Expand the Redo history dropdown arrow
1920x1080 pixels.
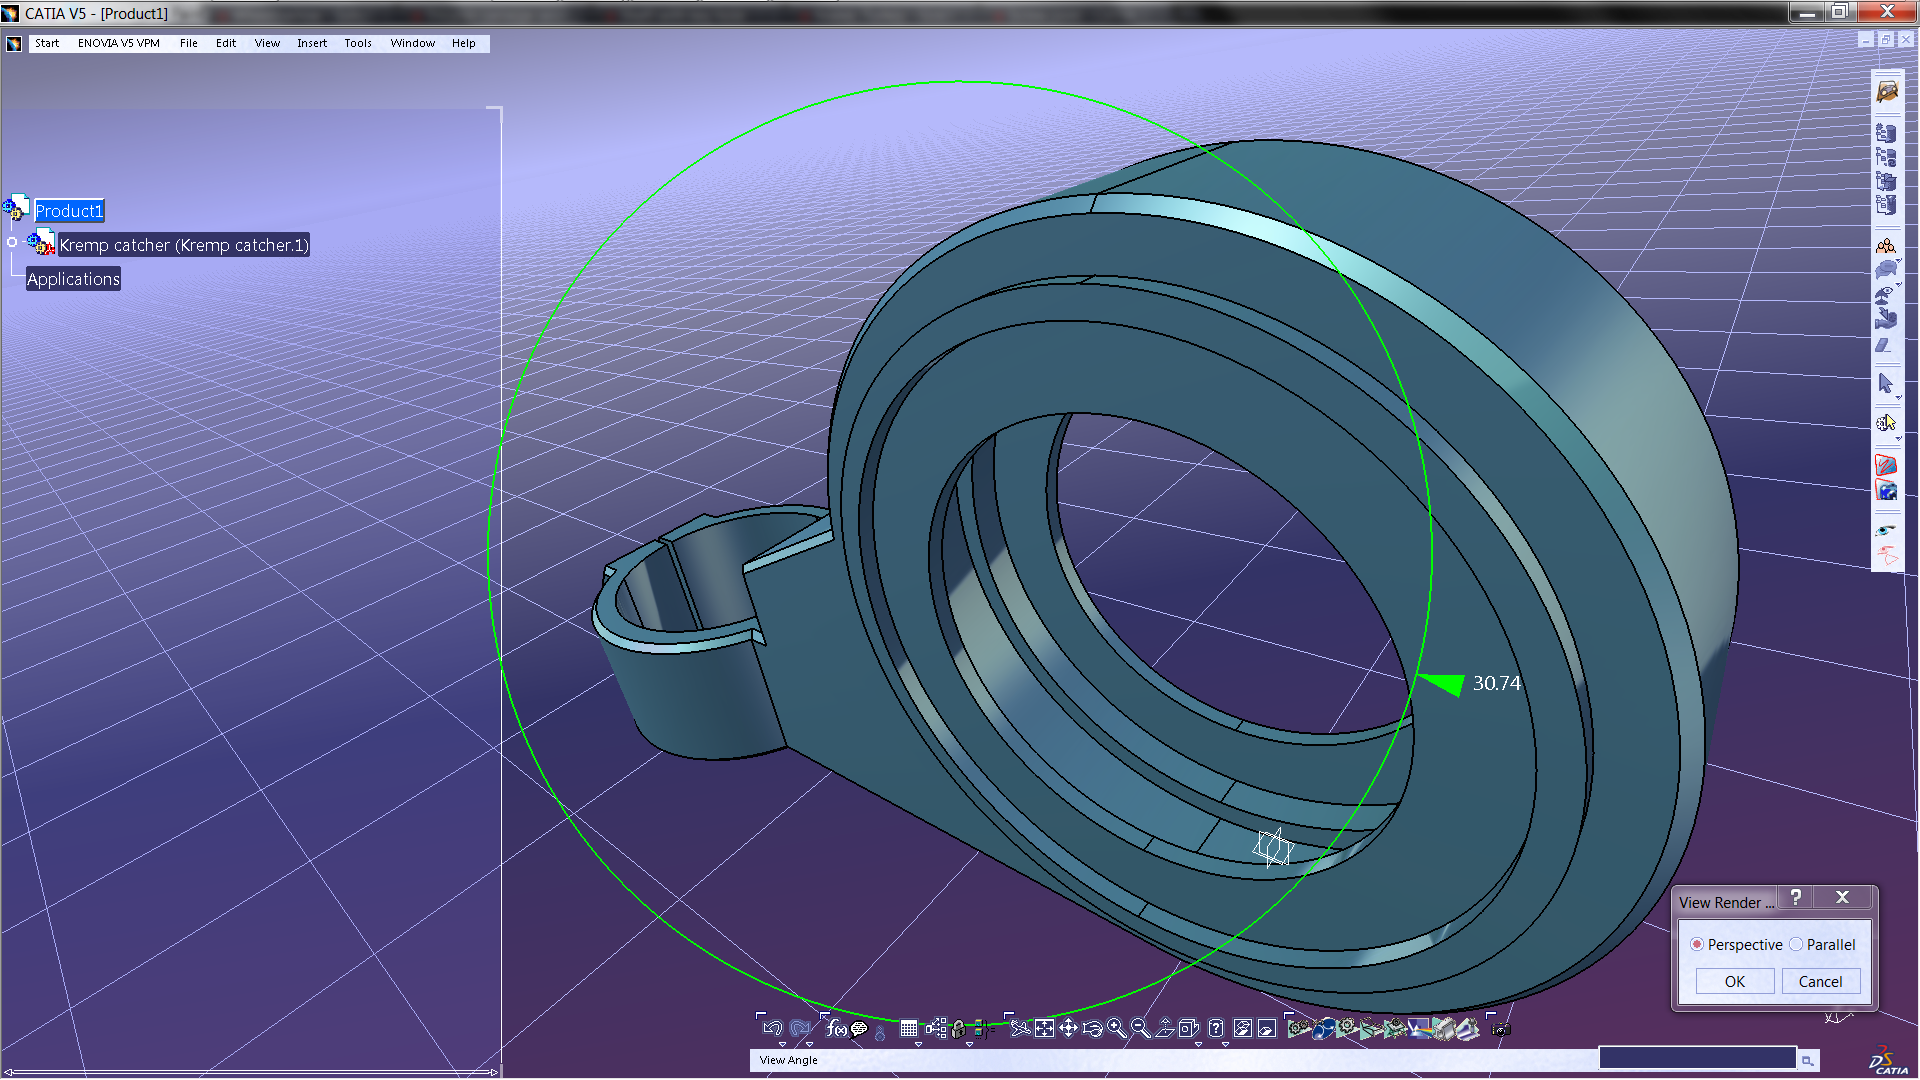[x=809, y=1044]
